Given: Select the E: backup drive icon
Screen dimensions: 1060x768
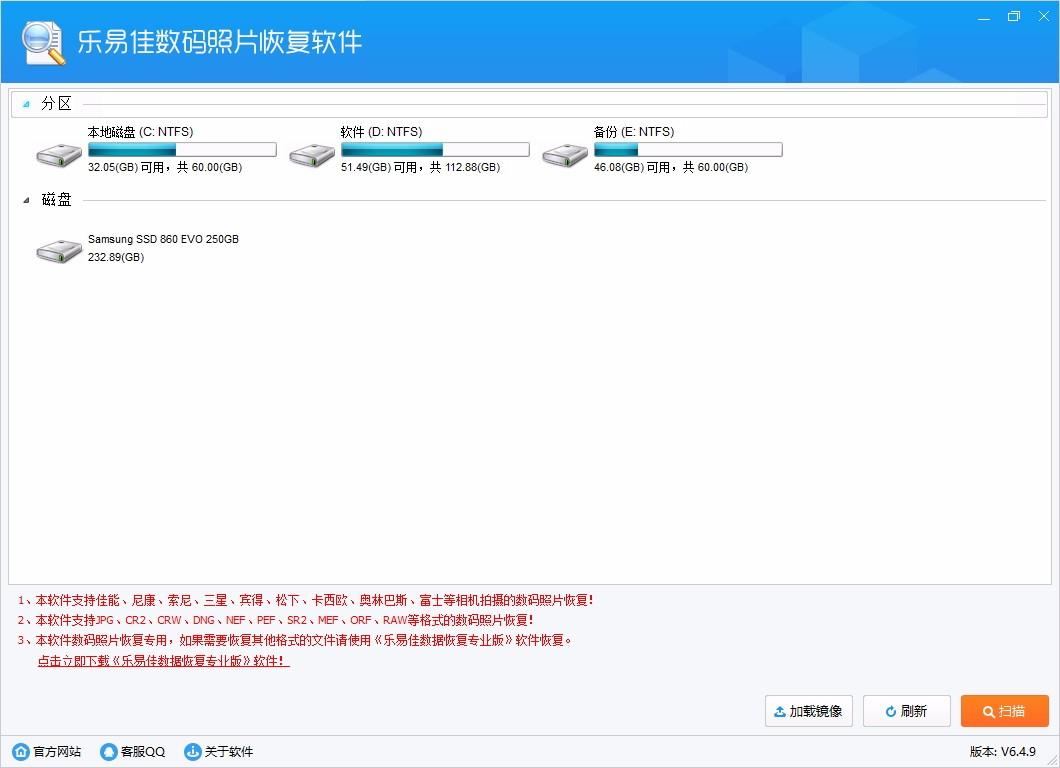Looking at the screenshot, I should coord(564,155).
